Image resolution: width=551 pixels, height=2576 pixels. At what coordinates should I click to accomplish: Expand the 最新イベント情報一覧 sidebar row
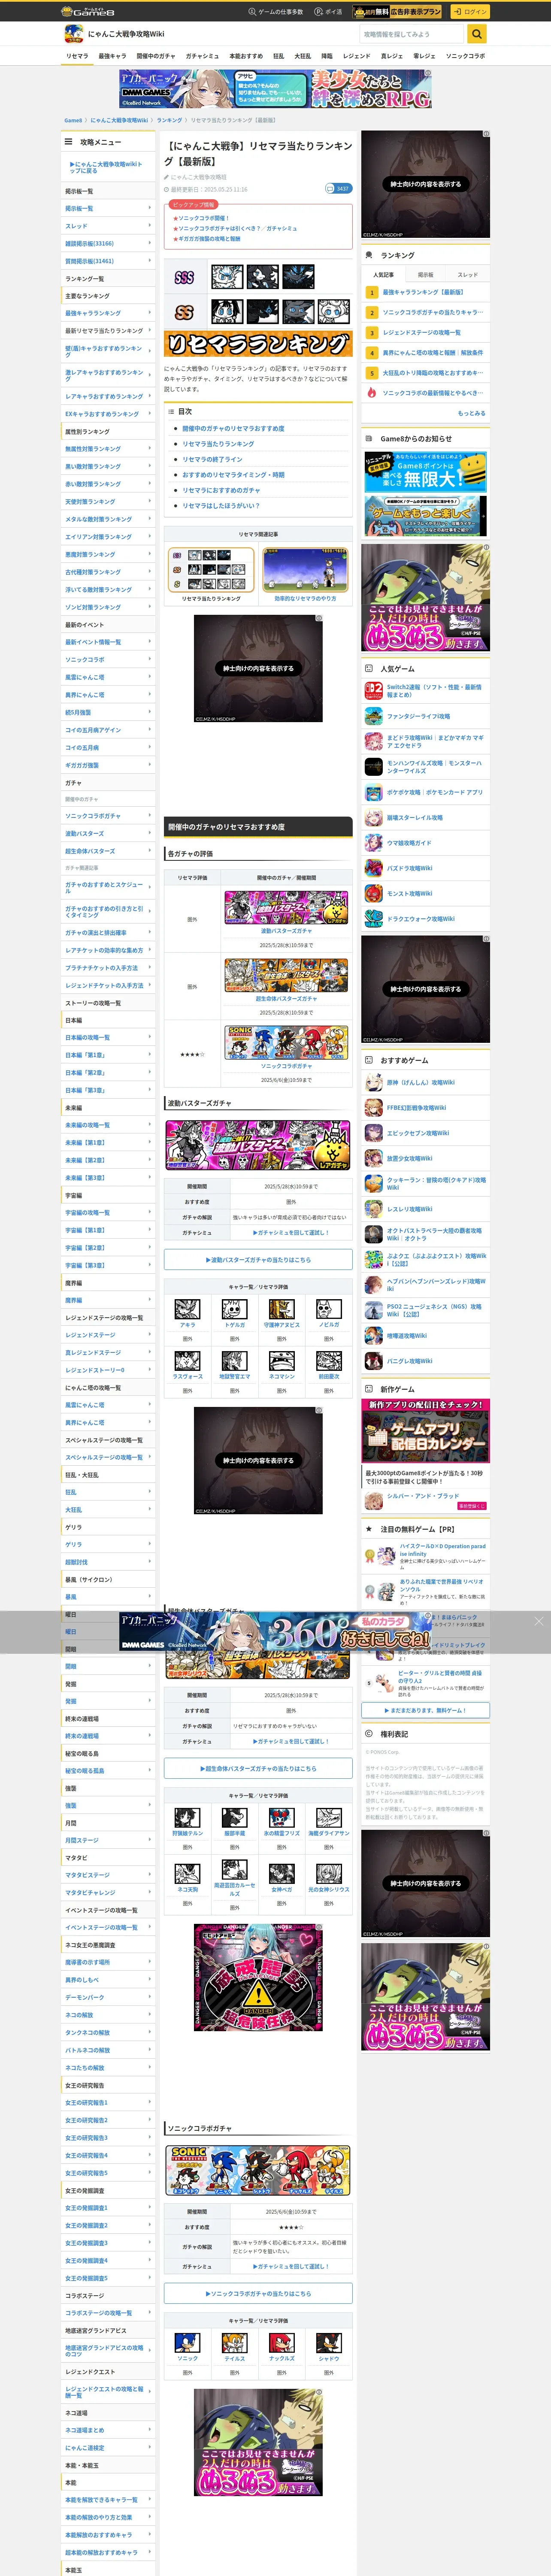(x=108, y=642)
